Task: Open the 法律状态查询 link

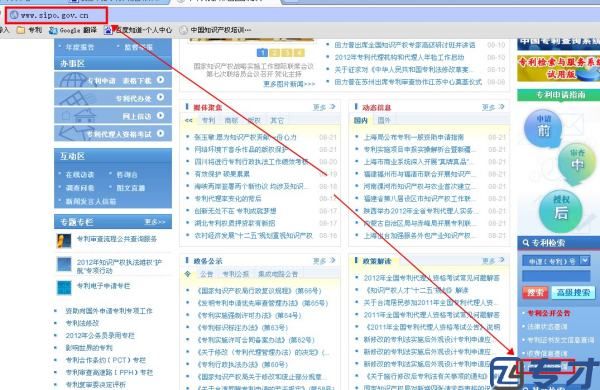Action: pyautogui.click(x=547, y=327)
